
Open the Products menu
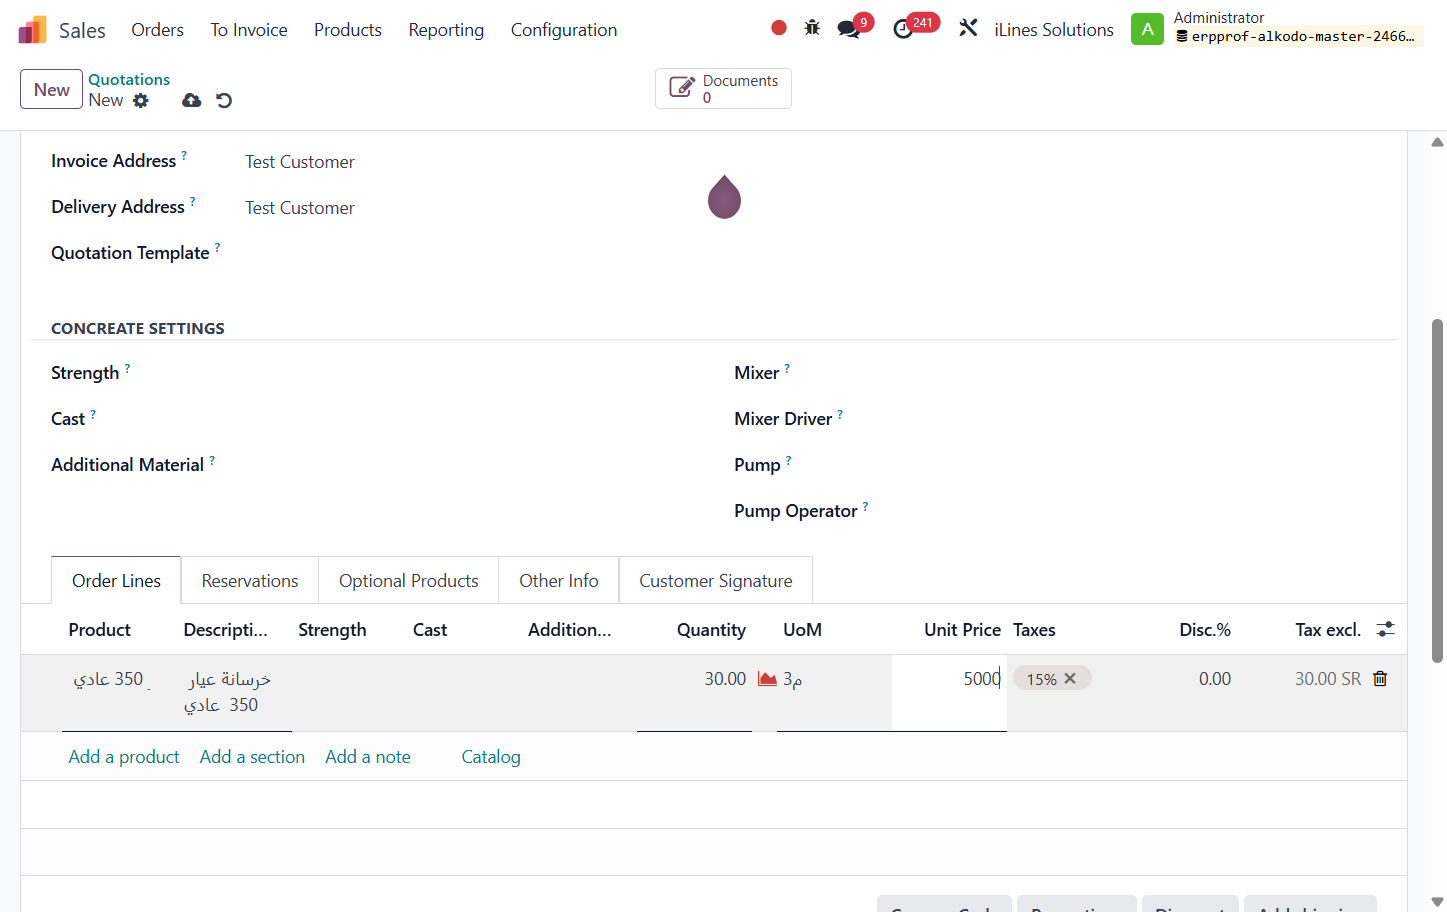click(x=348, y=30)
